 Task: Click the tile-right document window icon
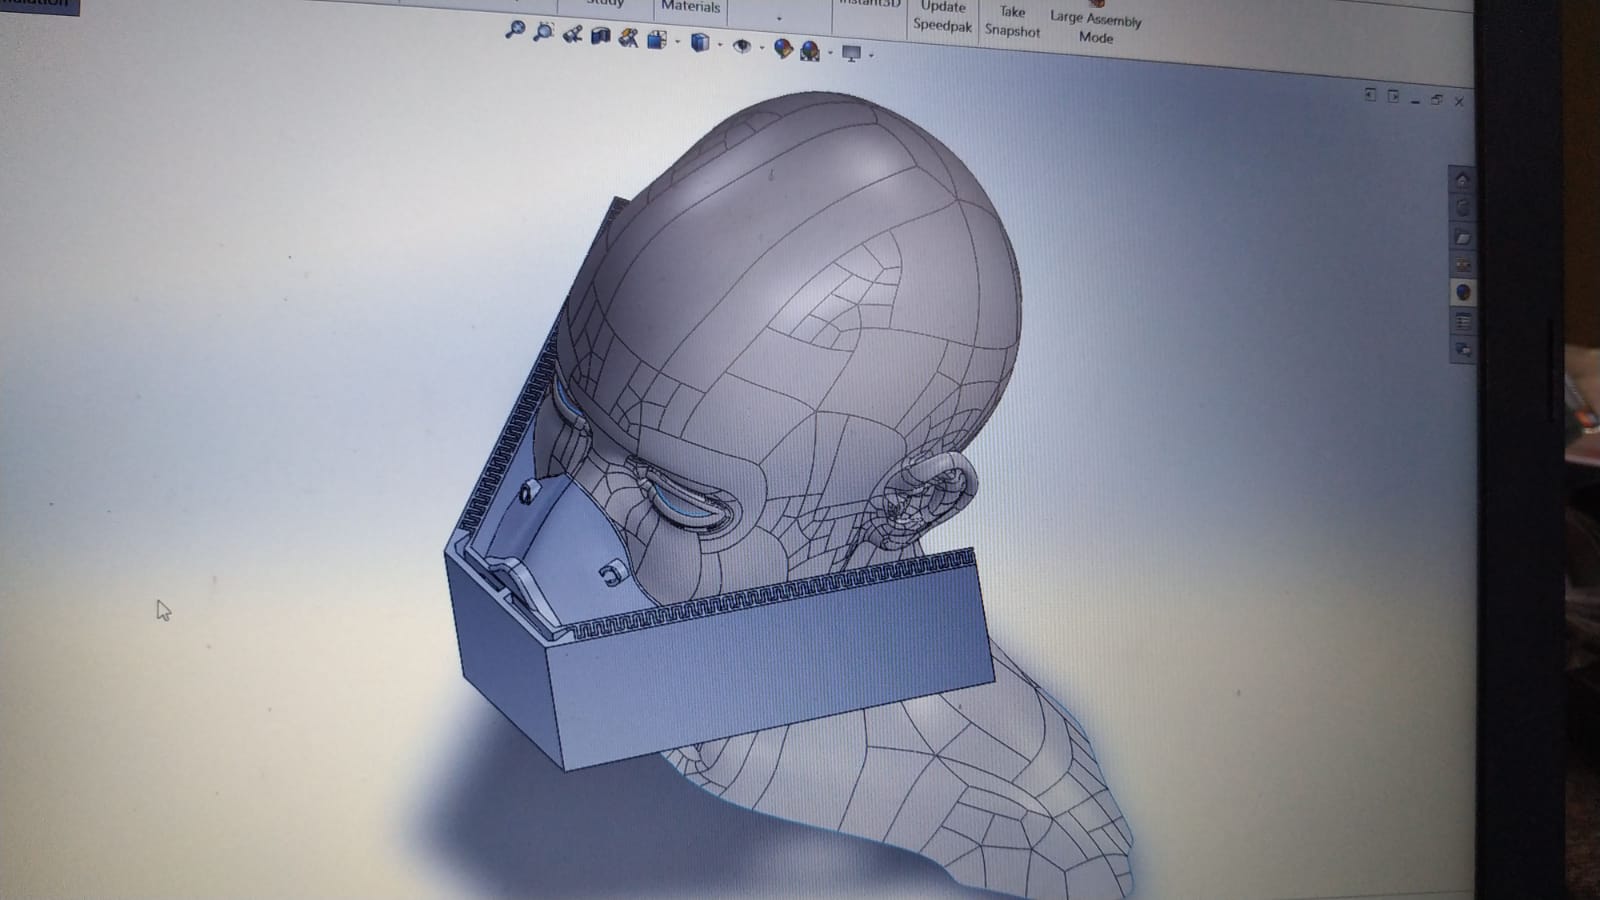coord(1393,96)
